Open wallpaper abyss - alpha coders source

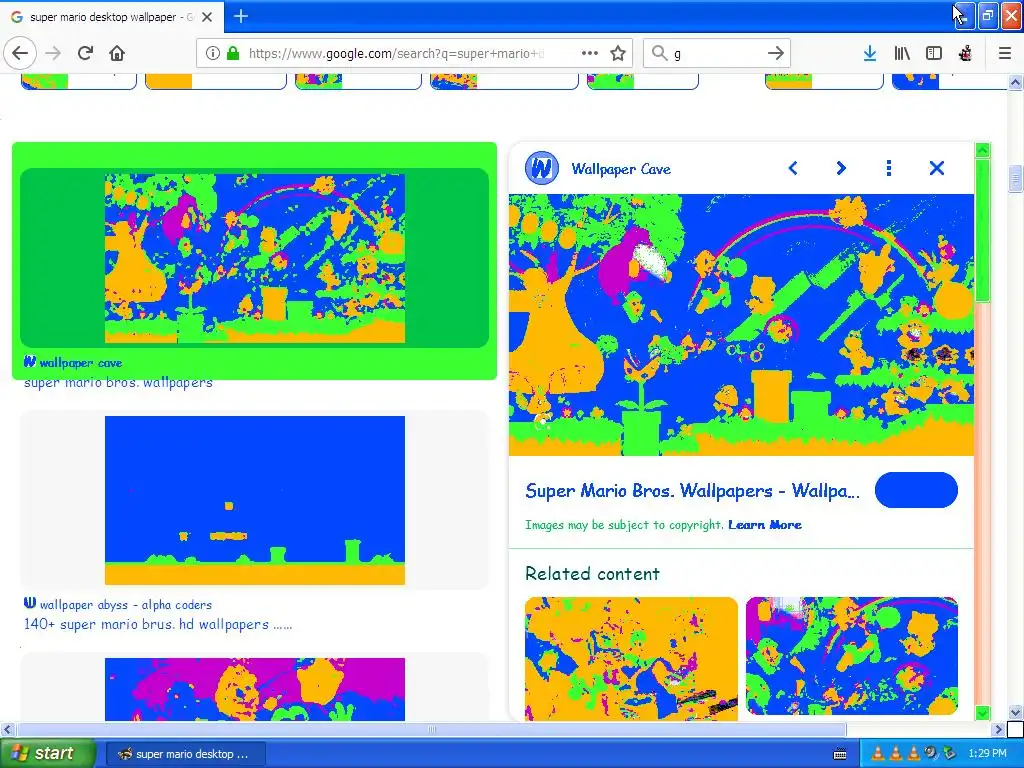tap(125, 604)
